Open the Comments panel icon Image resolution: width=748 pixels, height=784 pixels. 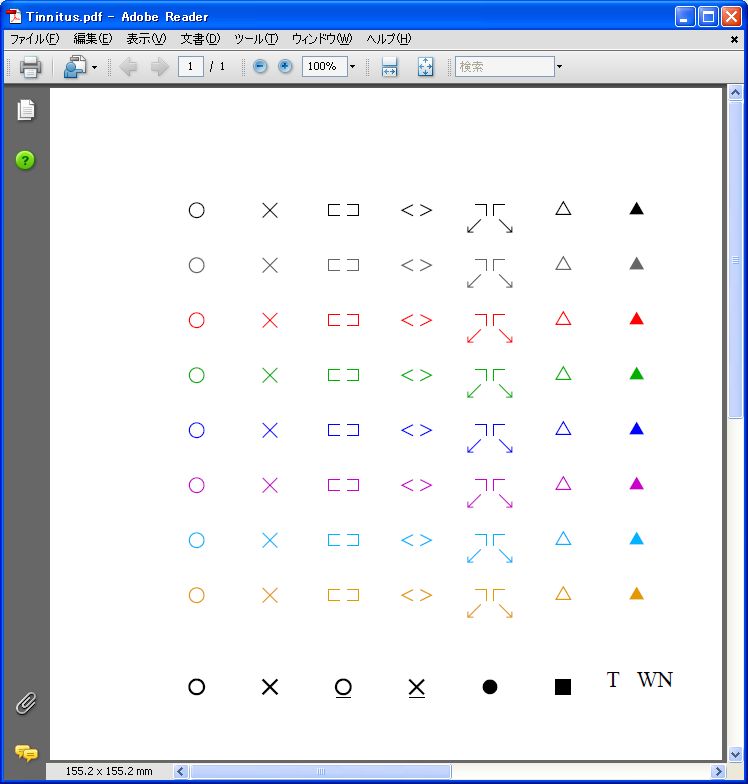pos(26,752)
